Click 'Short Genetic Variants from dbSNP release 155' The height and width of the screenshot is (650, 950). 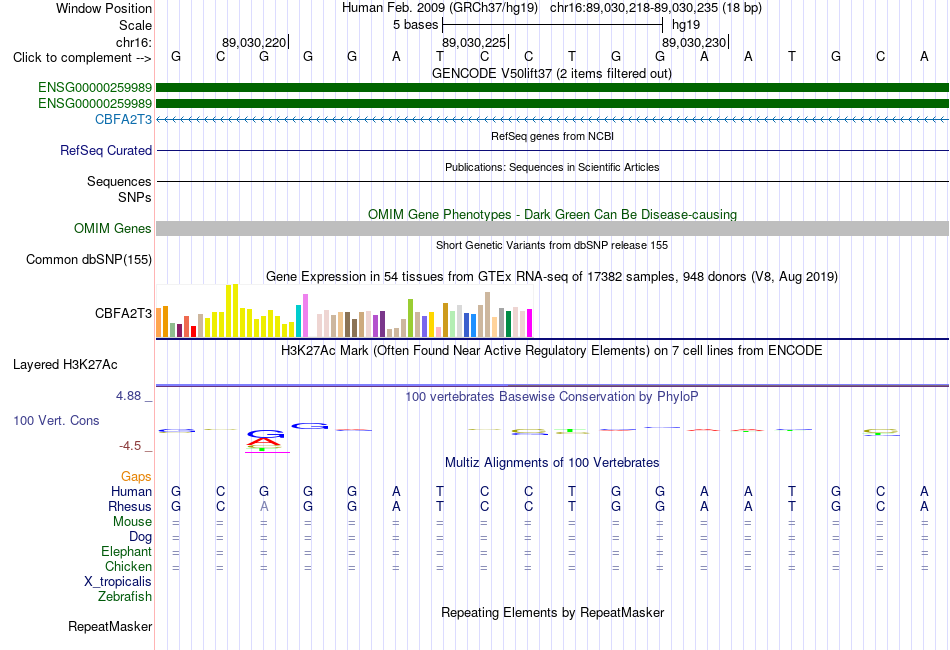point(552,245)
